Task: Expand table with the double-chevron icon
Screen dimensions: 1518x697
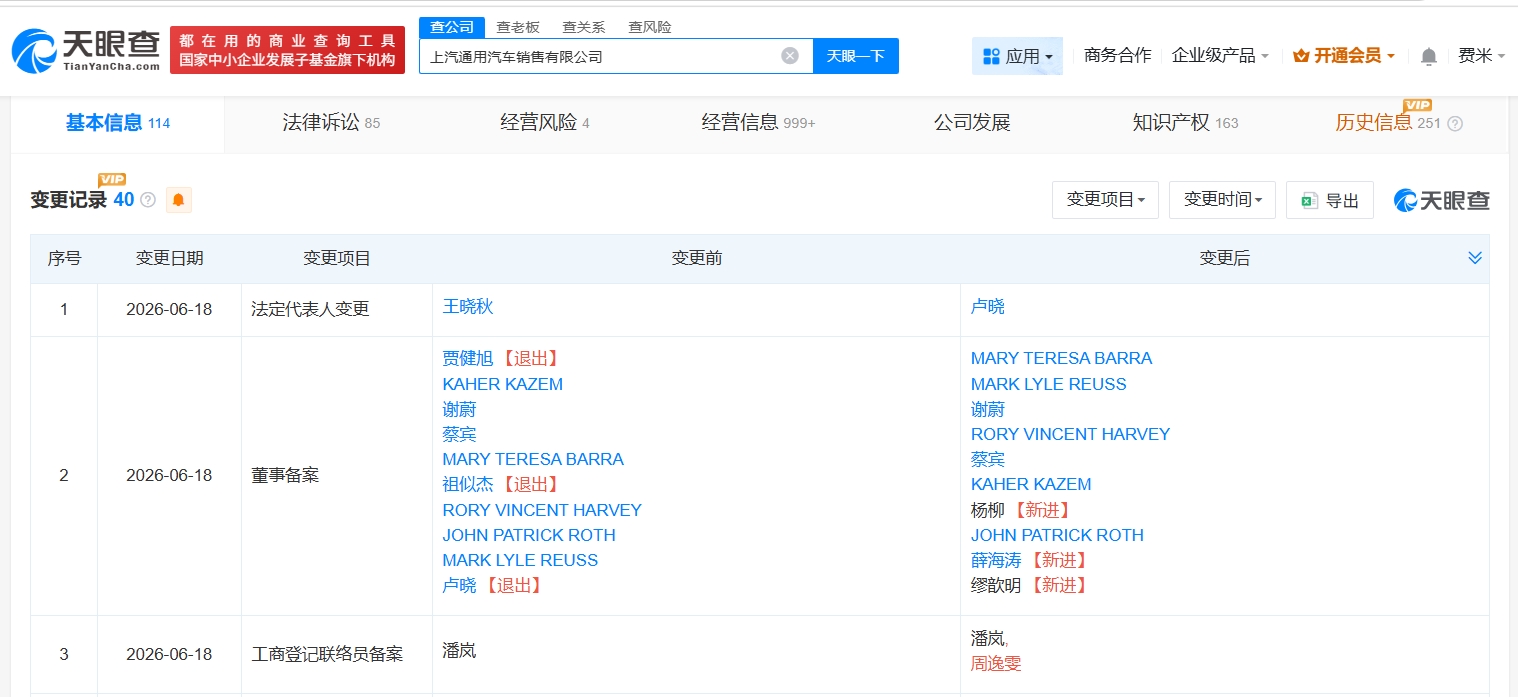Action: pyautogui.click(x=1474, y=258)
